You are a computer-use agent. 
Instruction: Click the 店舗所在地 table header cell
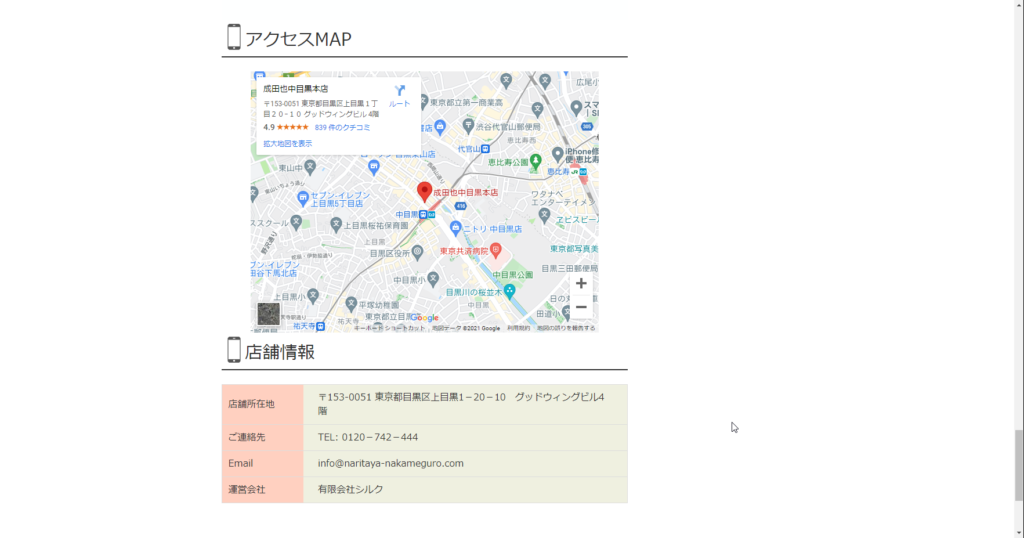tap(263, 404)
